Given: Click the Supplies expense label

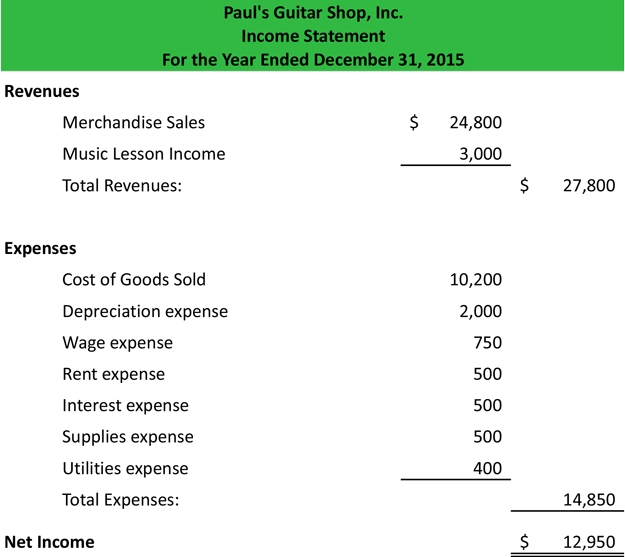Looking at the screenshot, I should tap(127, 437).
